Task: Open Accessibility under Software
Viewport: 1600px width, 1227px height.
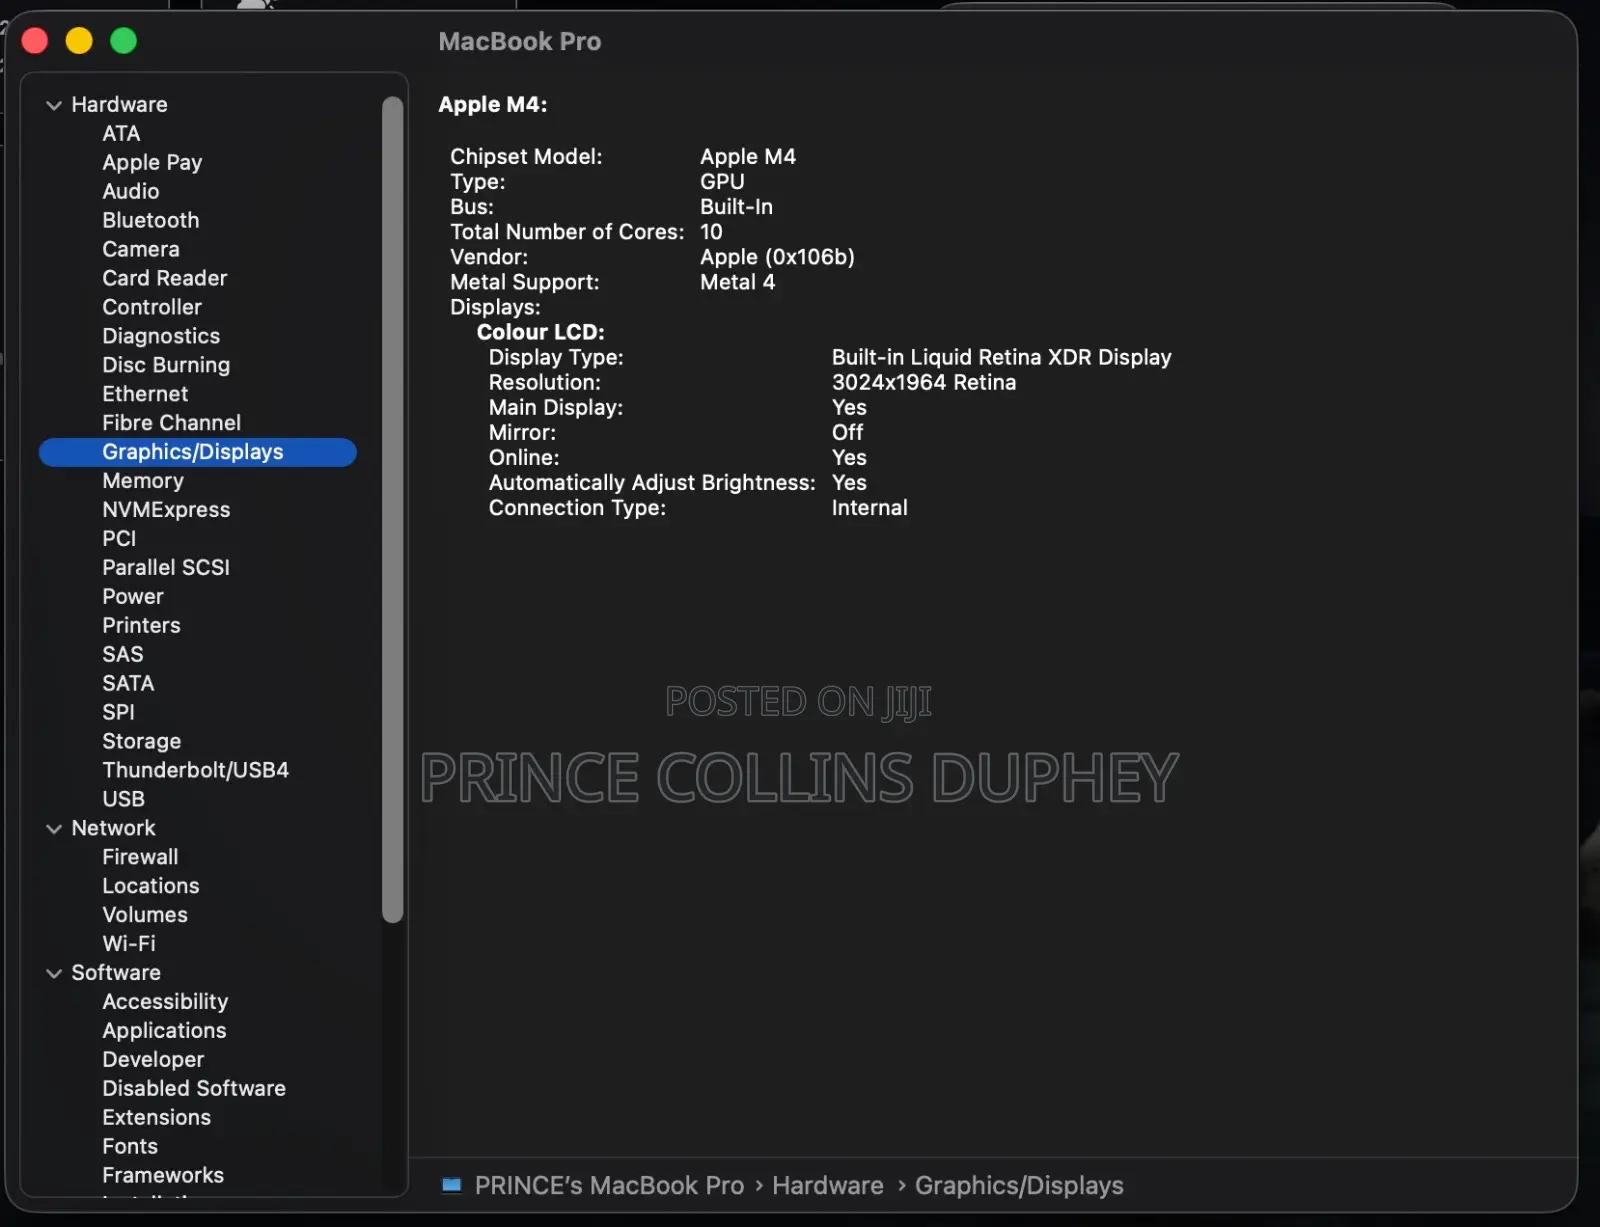Action: pyautogui.click(x=165, y=1002)
